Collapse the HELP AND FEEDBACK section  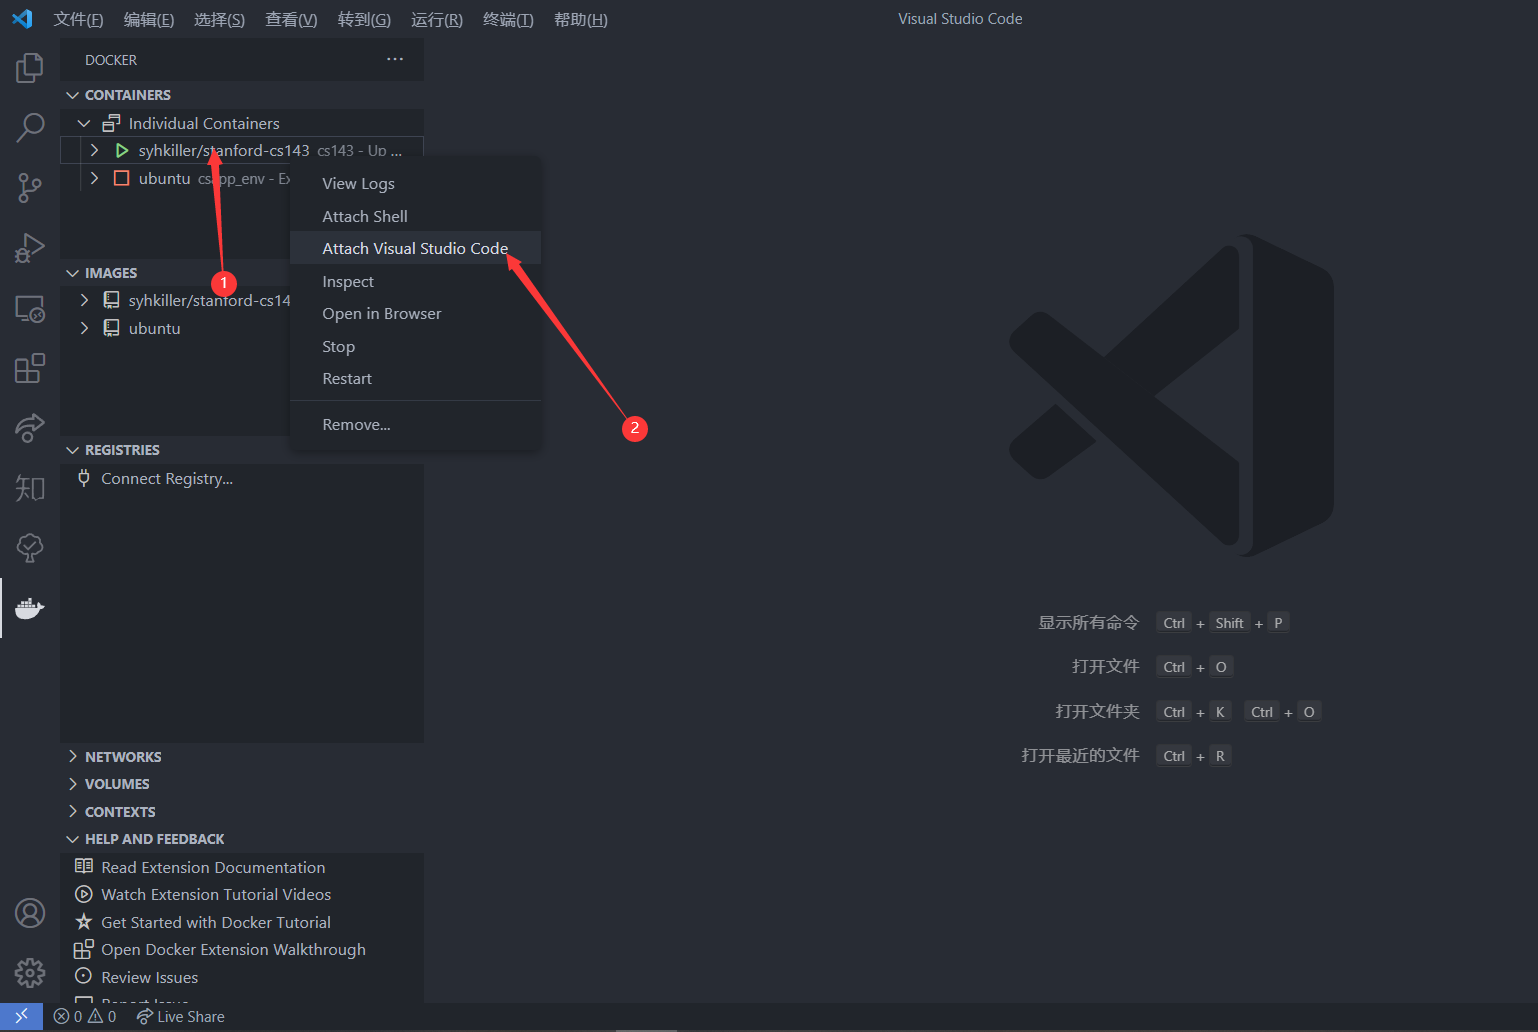tap(72, 839)
